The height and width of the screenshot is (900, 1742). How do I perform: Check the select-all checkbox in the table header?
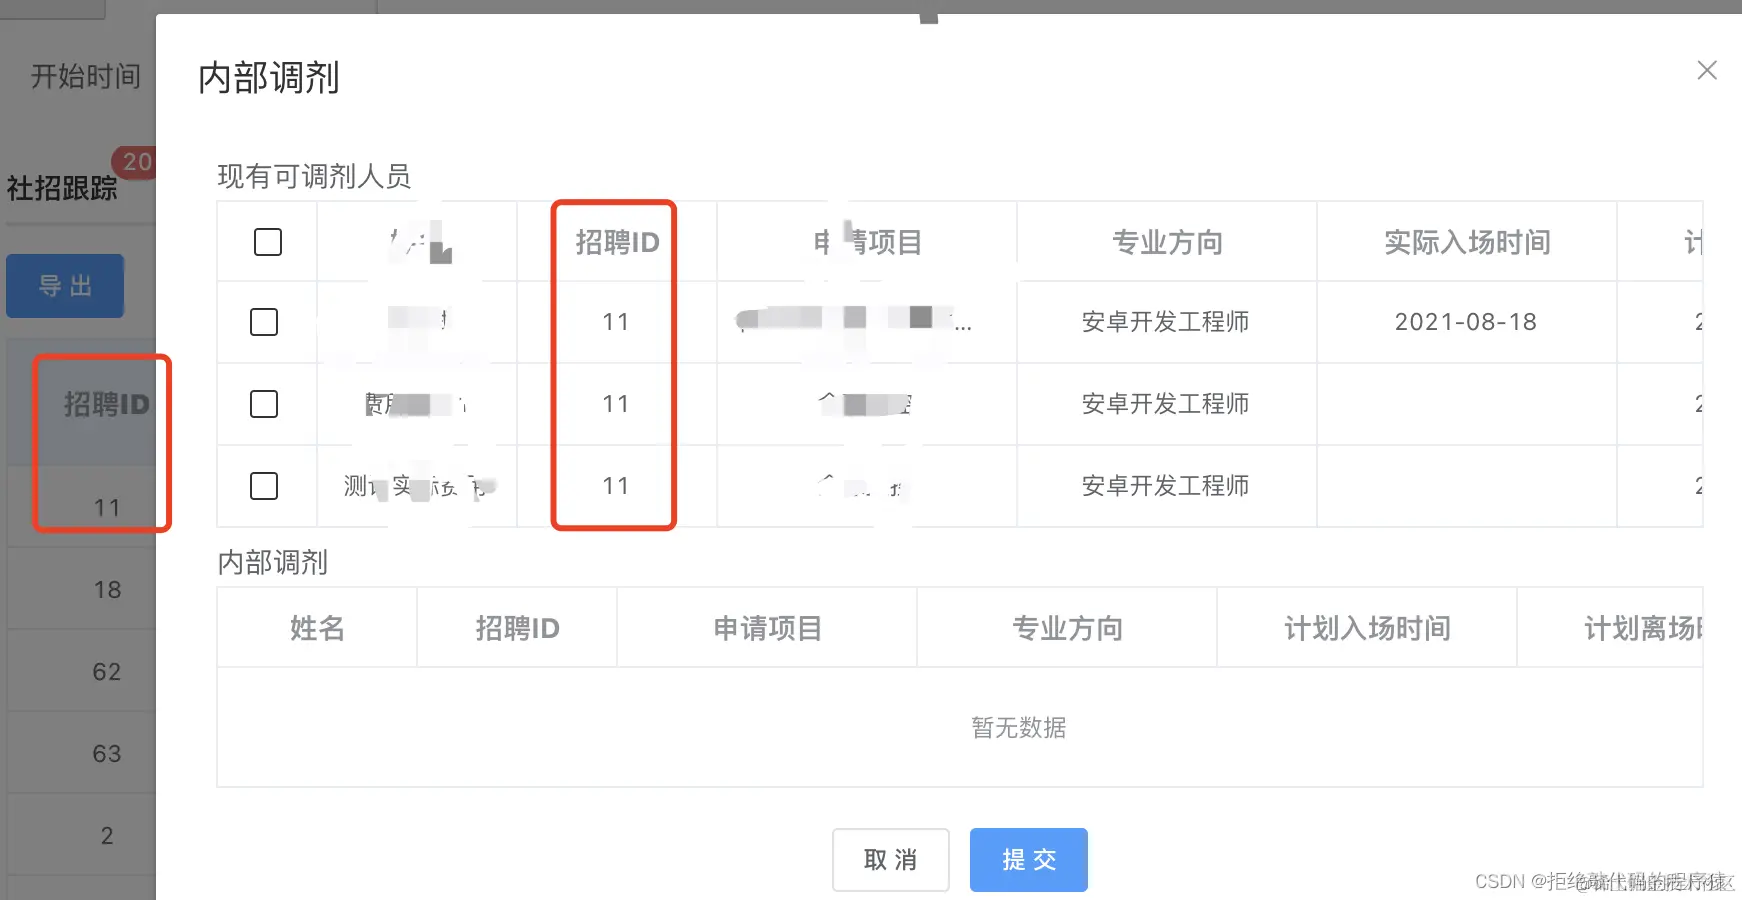[267, 241]
